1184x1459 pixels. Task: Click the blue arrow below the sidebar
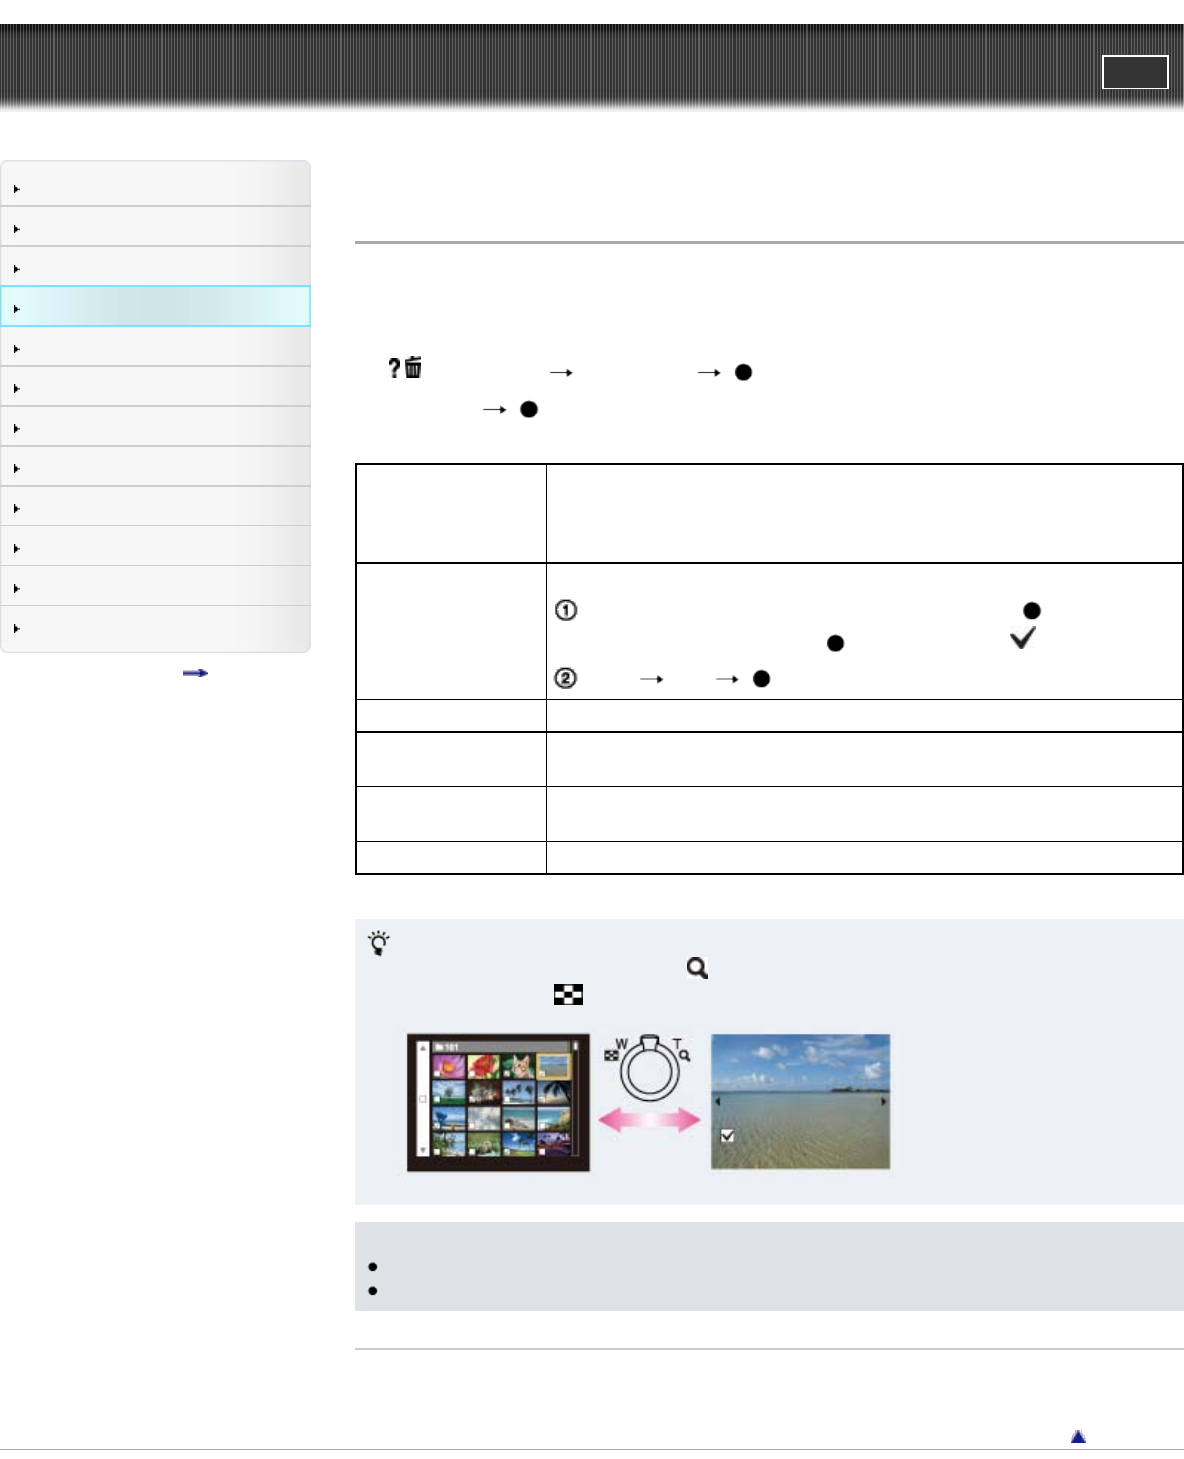tap(195, 673)
